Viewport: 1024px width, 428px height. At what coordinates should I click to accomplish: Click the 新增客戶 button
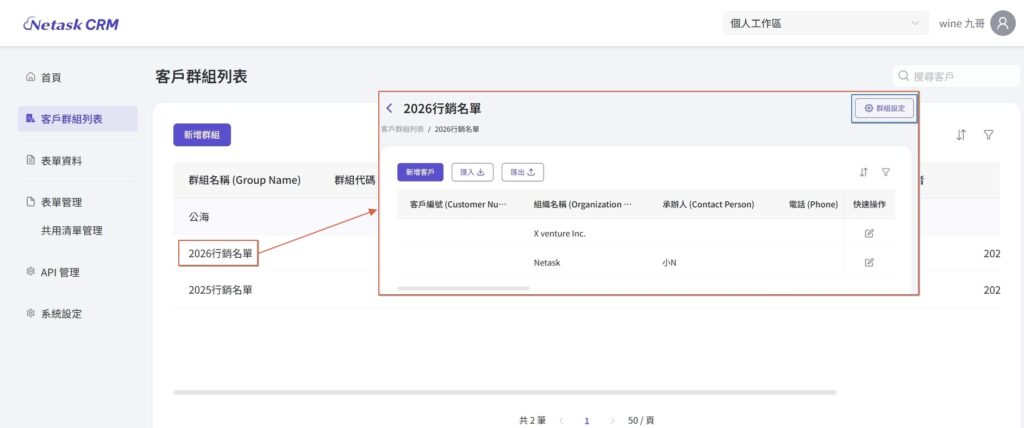(x=420, y=172)
